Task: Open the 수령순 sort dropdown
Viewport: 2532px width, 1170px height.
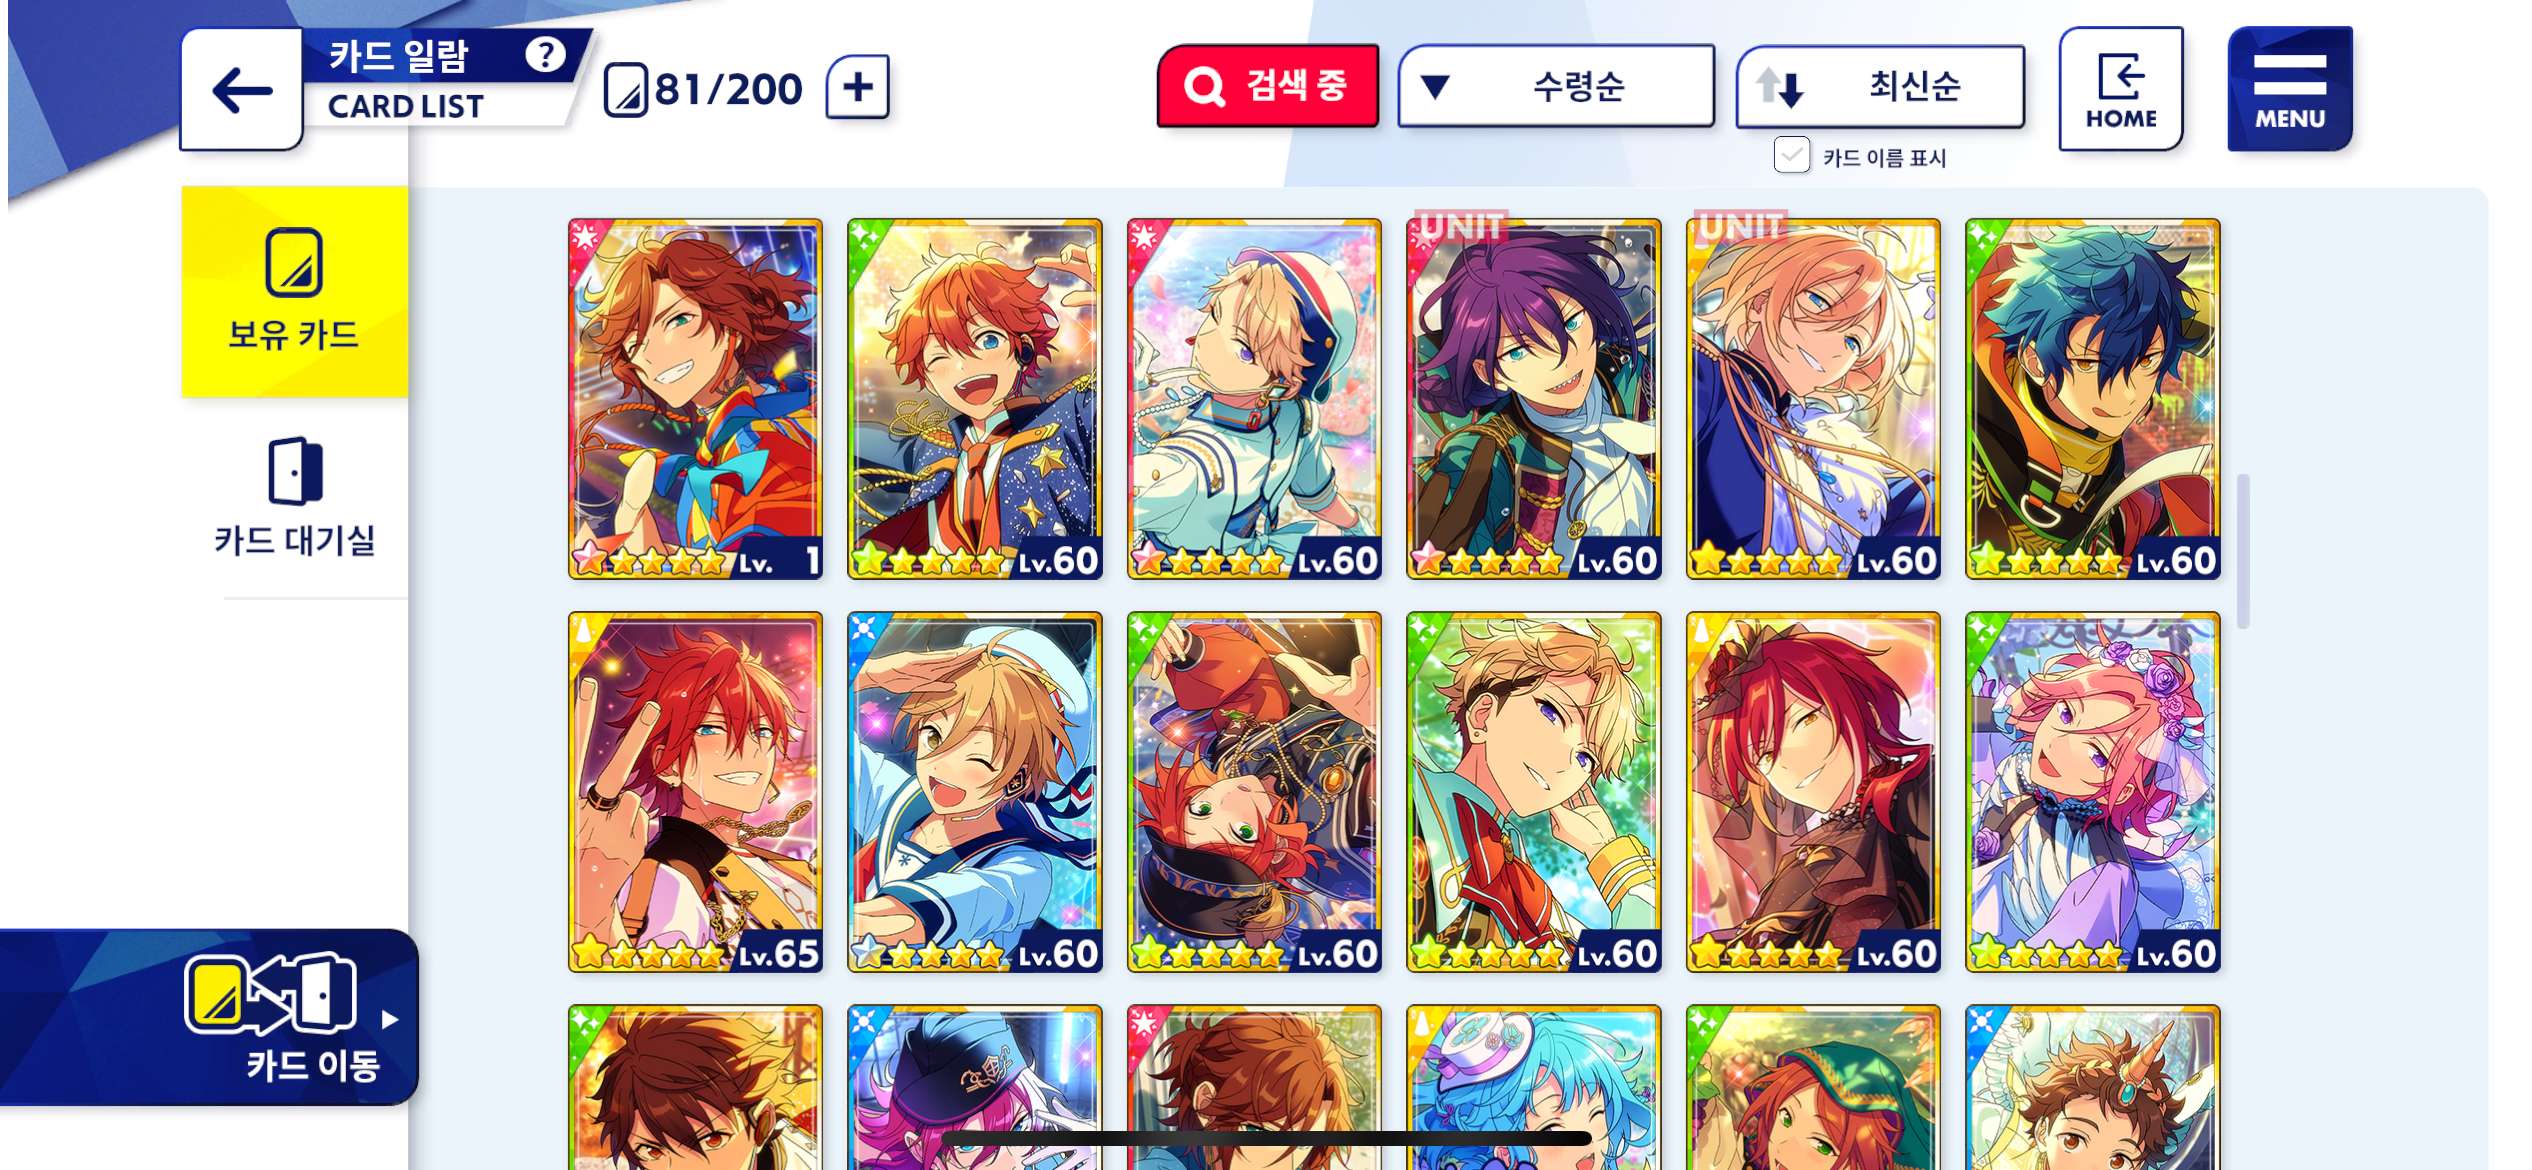Action: 1555,86
